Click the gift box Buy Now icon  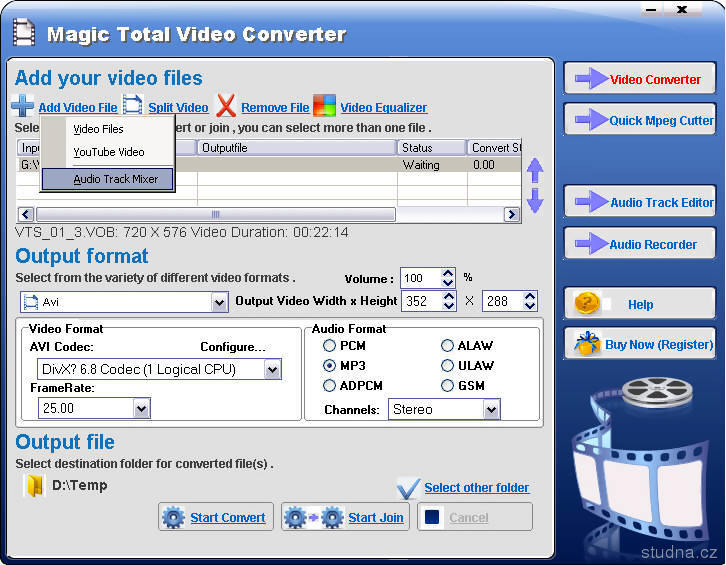pos(587,344)
